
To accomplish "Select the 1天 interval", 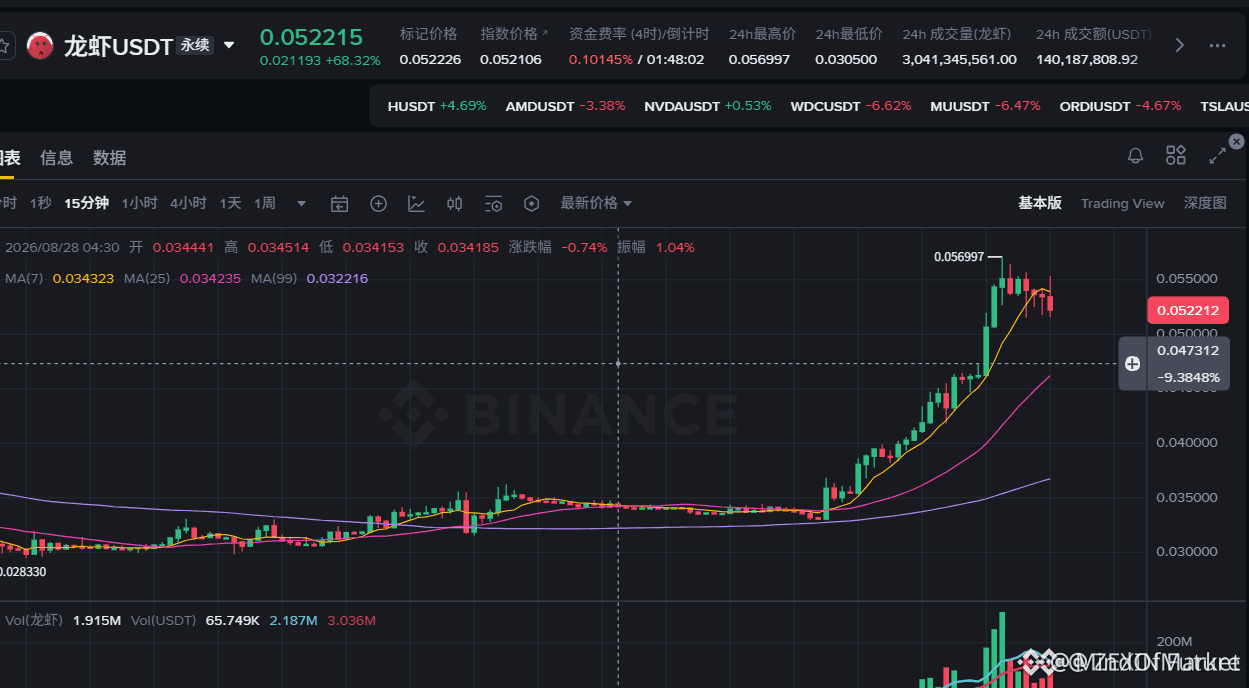I will 231,203.
